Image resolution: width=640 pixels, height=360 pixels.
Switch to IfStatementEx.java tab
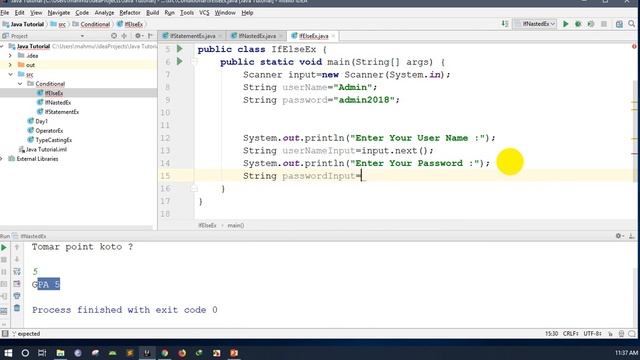[192, 36]
